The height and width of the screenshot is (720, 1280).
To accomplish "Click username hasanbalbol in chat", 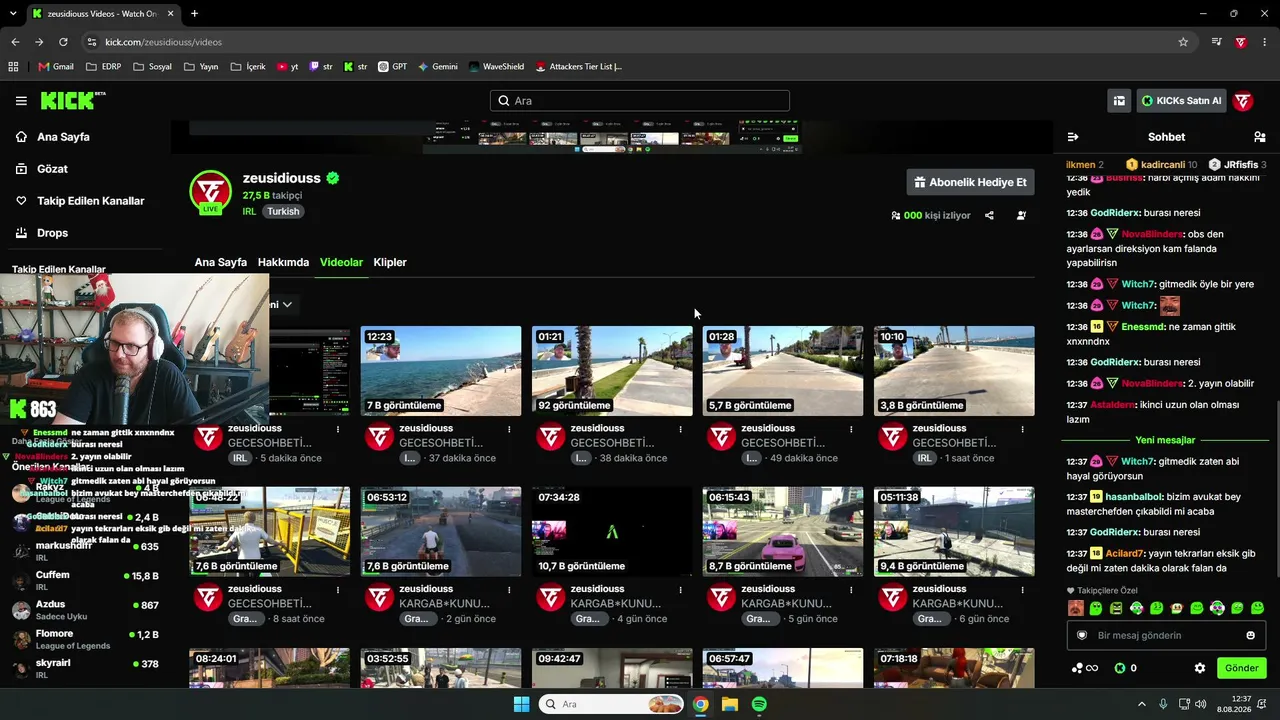I will point(1135,497).
